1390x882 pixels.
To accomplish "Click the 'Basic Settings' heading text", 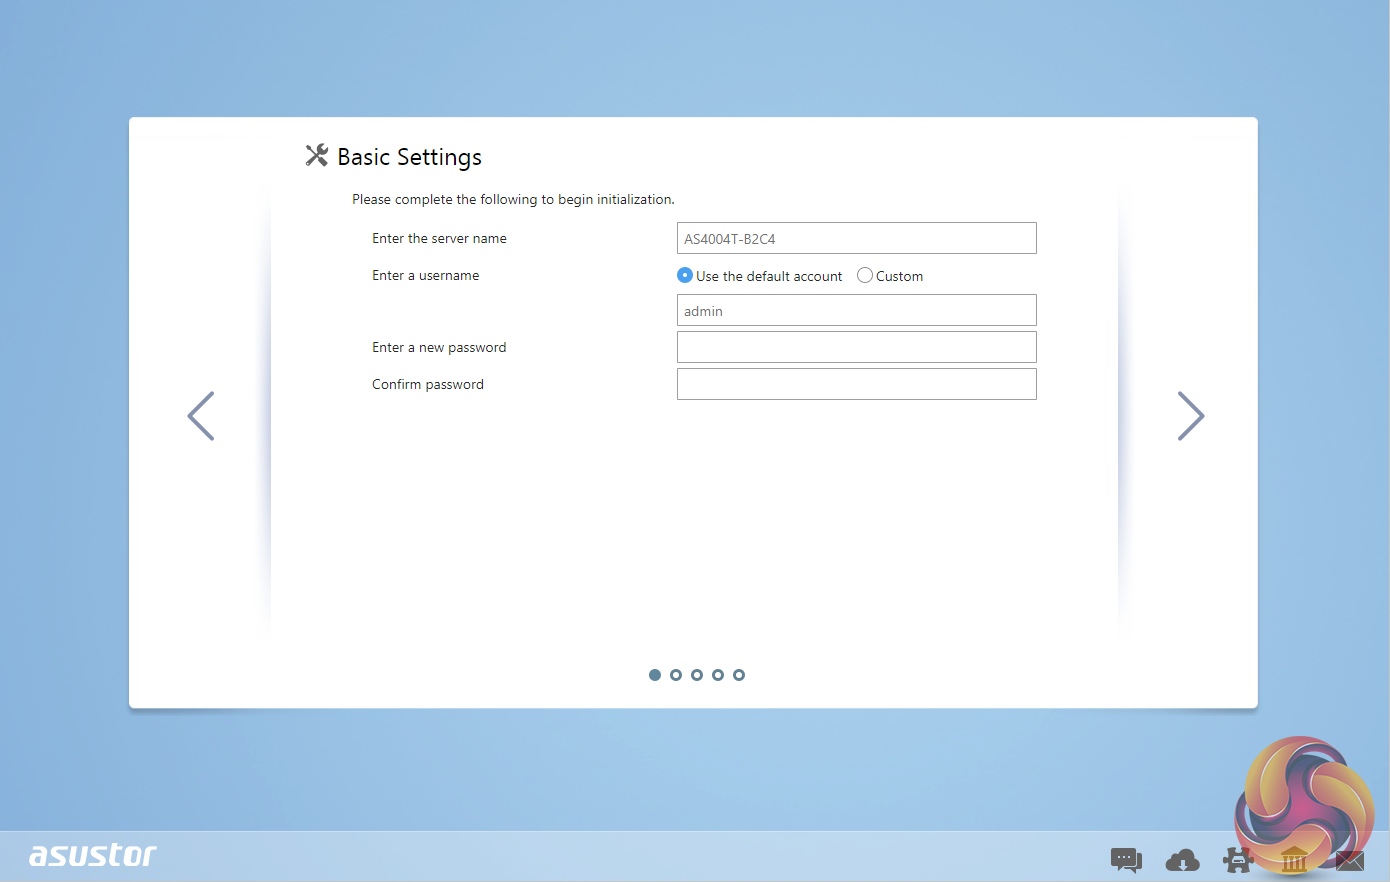I will tap(410, 157).
